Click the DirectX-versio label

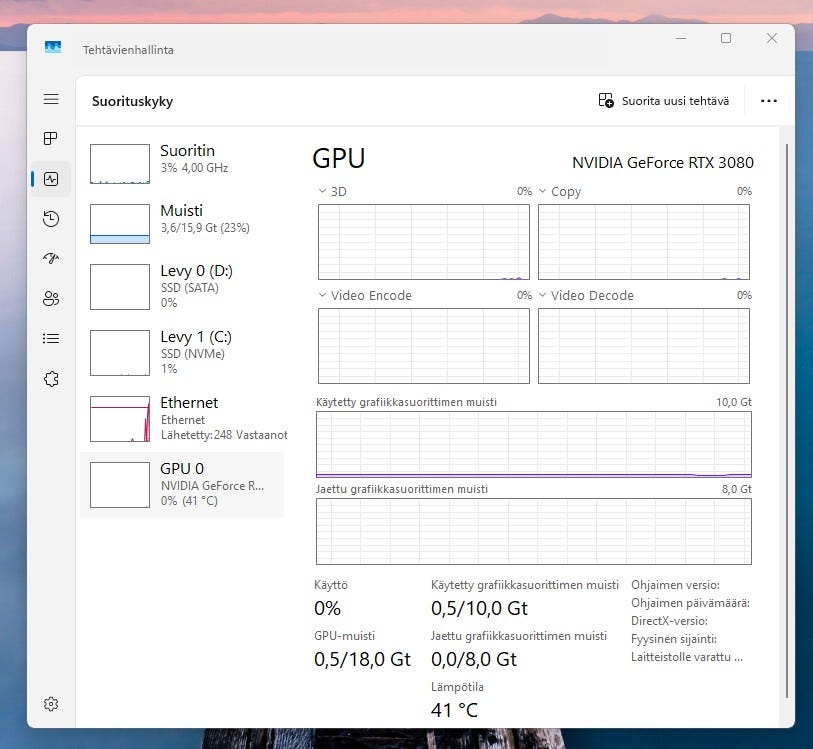pos(669,620)
